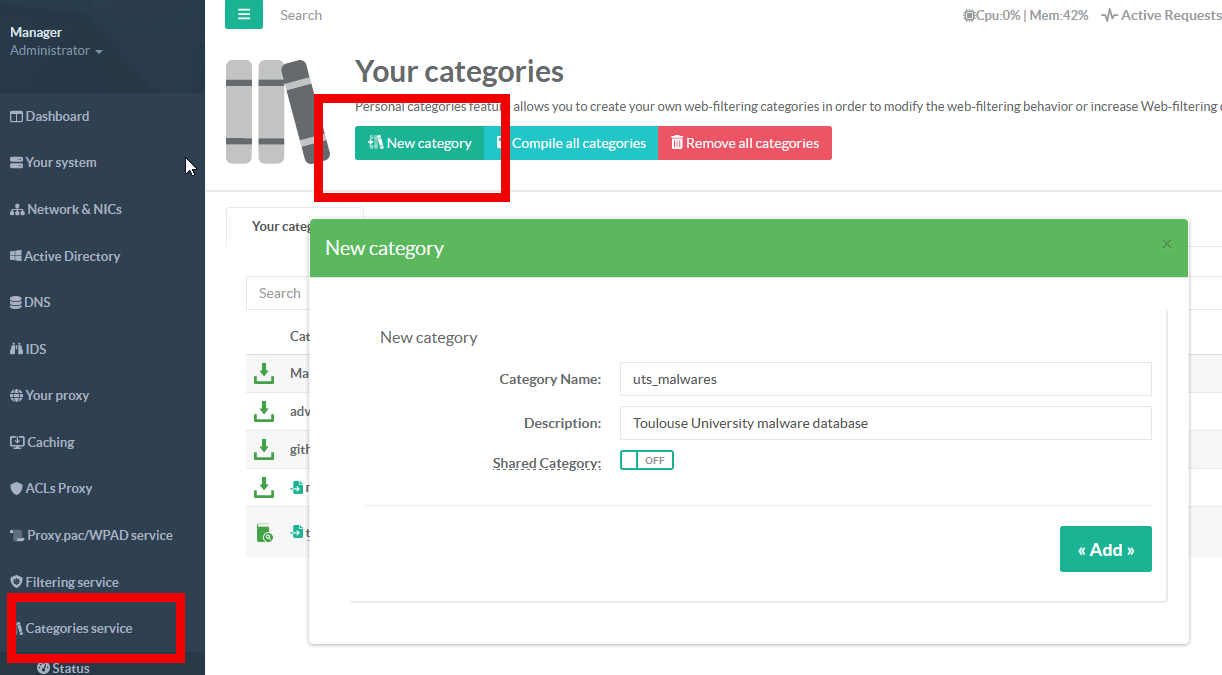1222x675 pixels.
Task: Click the download icon beside the github row
Action: tap(263, 449)
